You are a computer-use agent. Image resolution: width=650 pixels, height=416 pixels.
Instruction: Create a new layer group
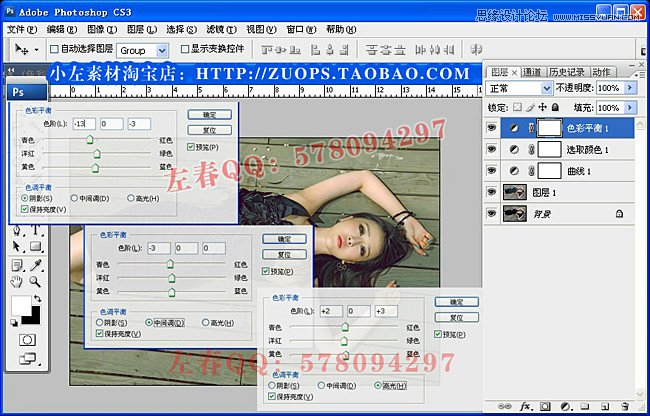[x=585, y=406]
